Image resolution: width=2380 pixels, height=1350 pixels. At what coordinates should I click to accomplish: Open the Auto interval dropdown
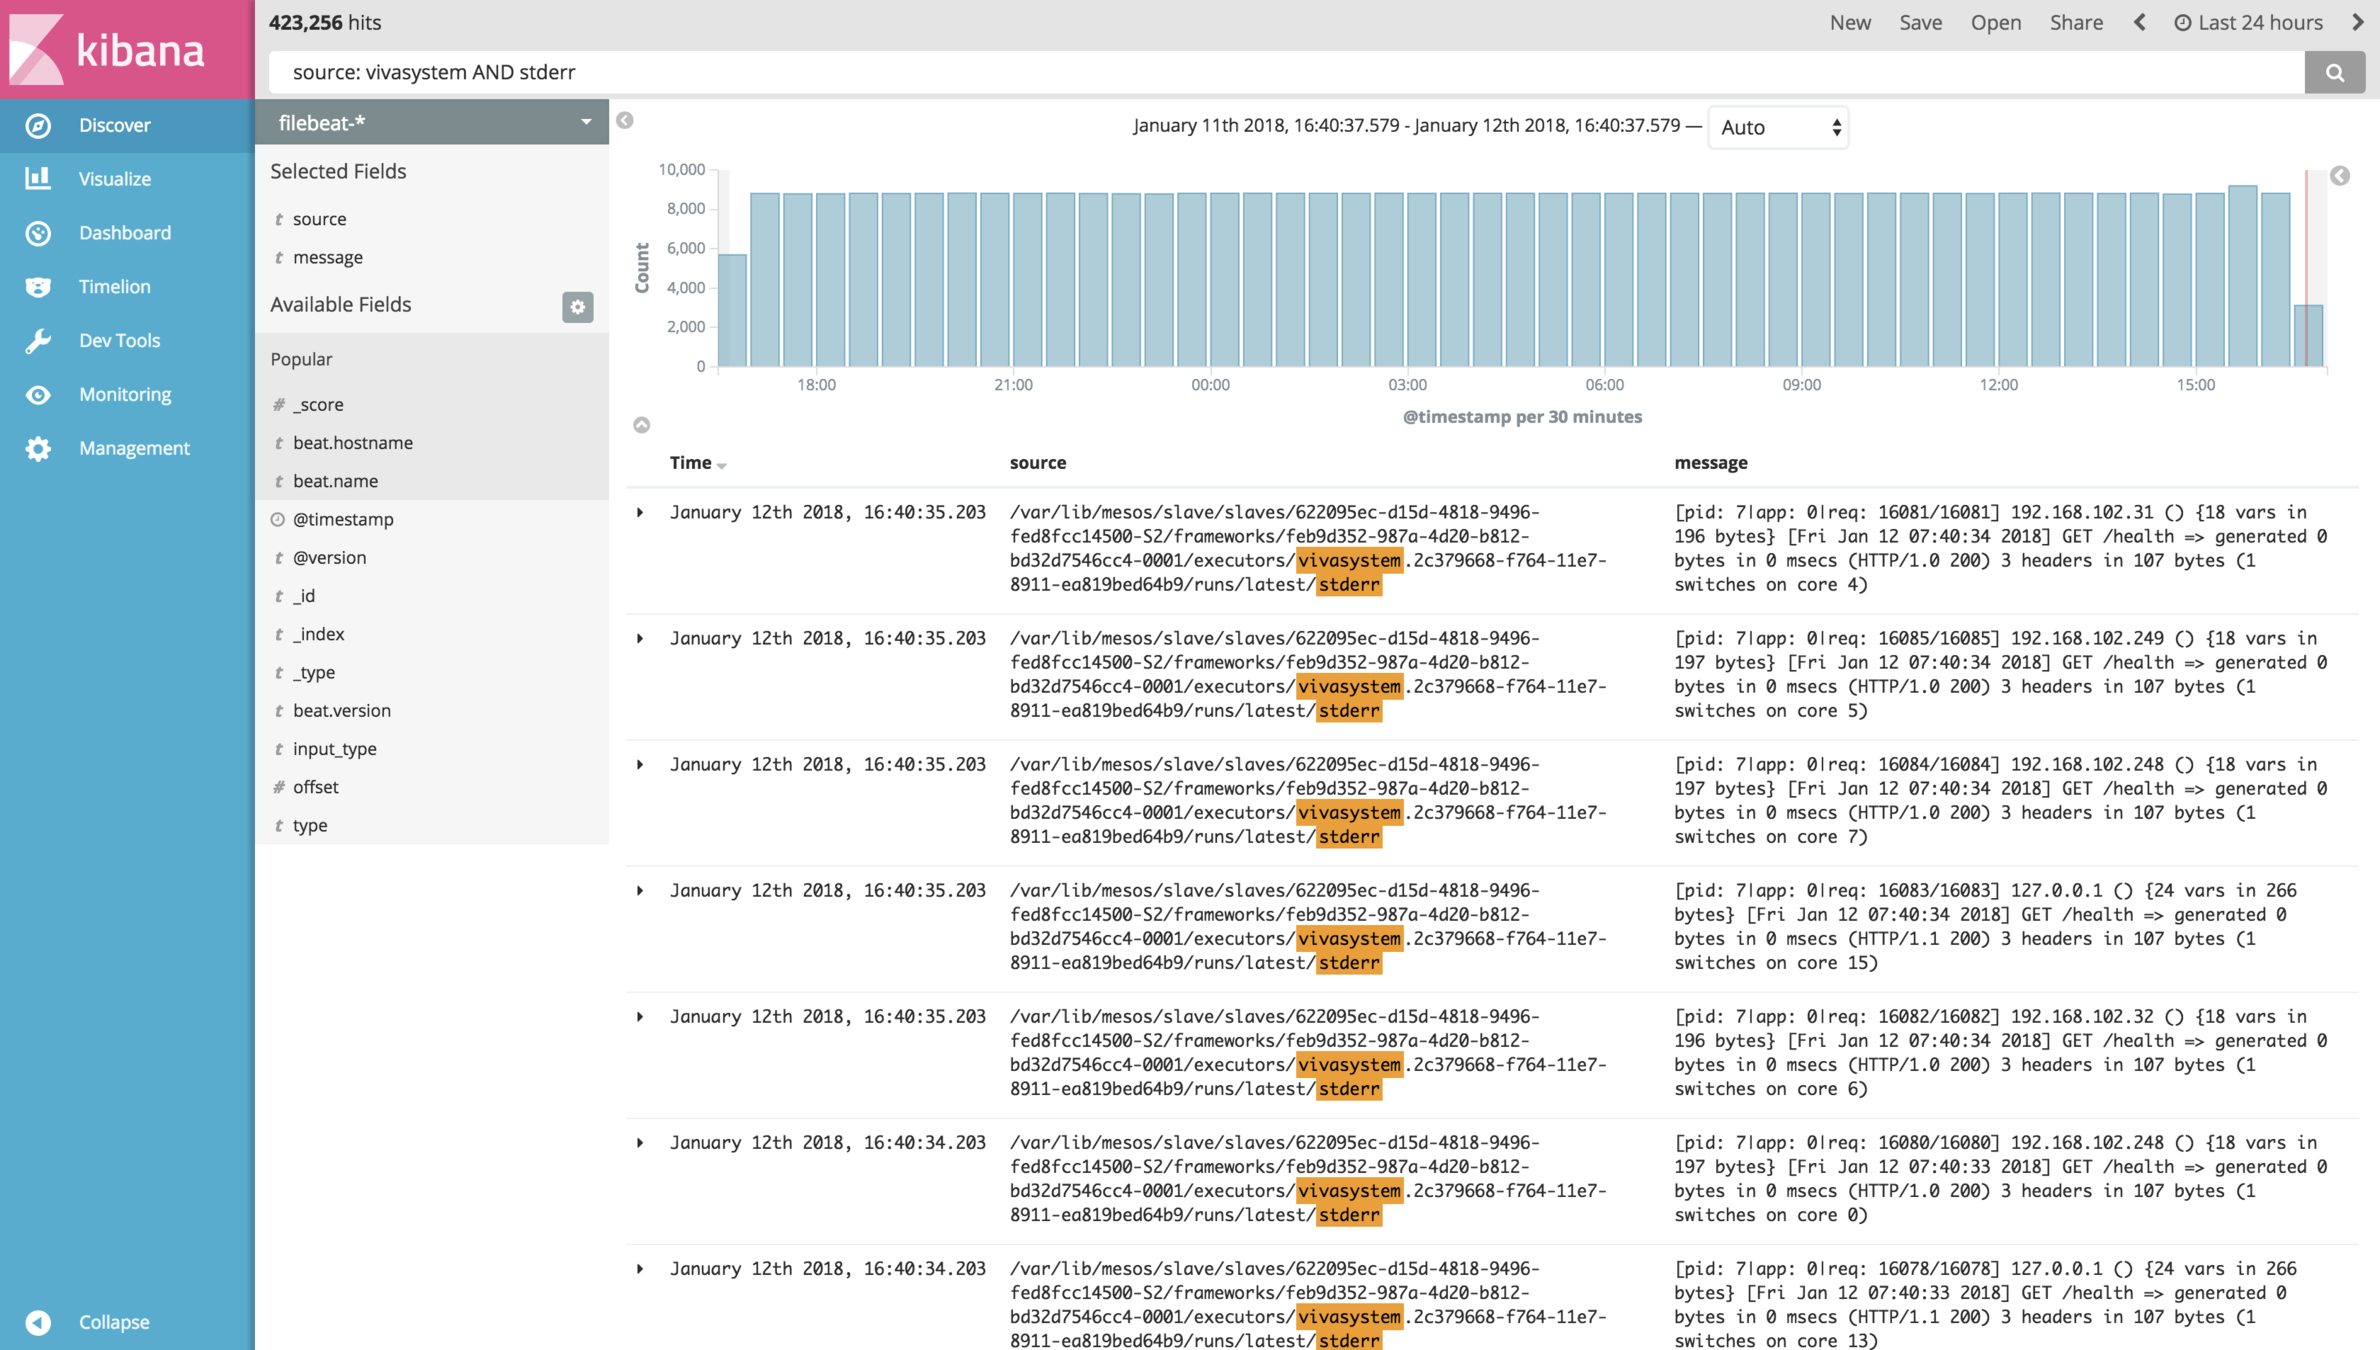[1777, 128]
